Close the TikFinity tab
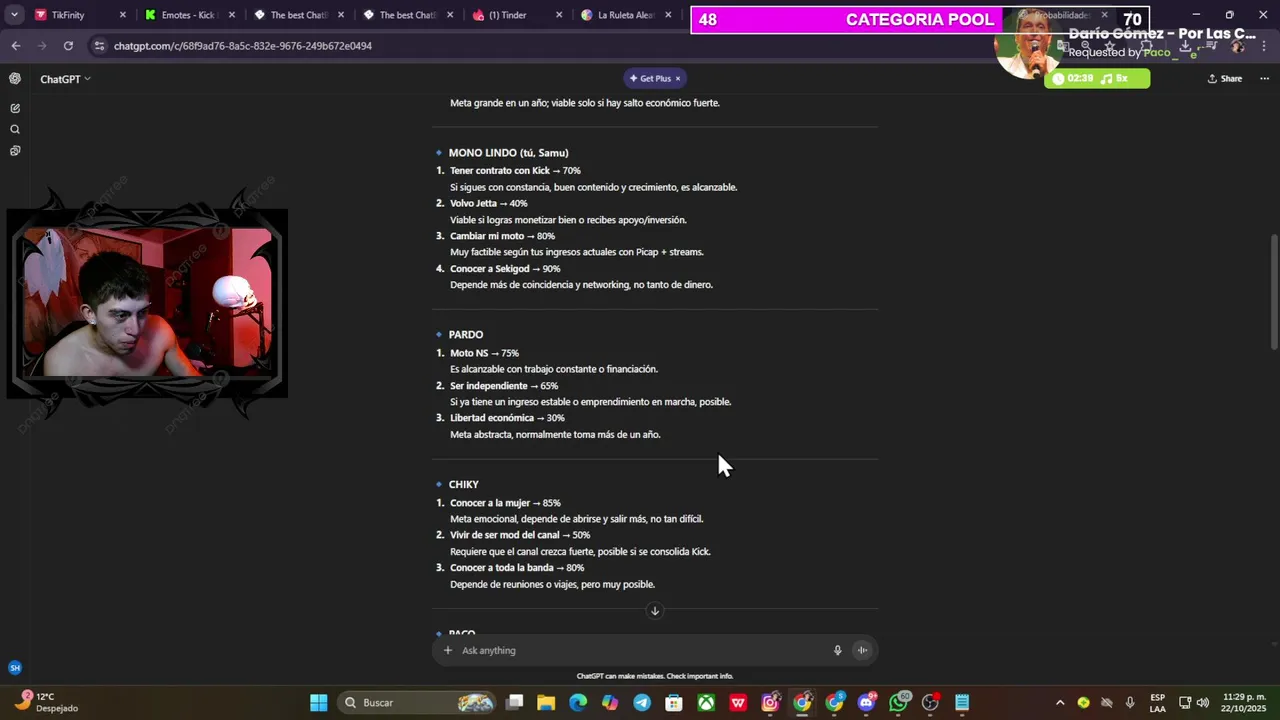This screenshot has width=1280, height=720. click(x=123, y=15)
